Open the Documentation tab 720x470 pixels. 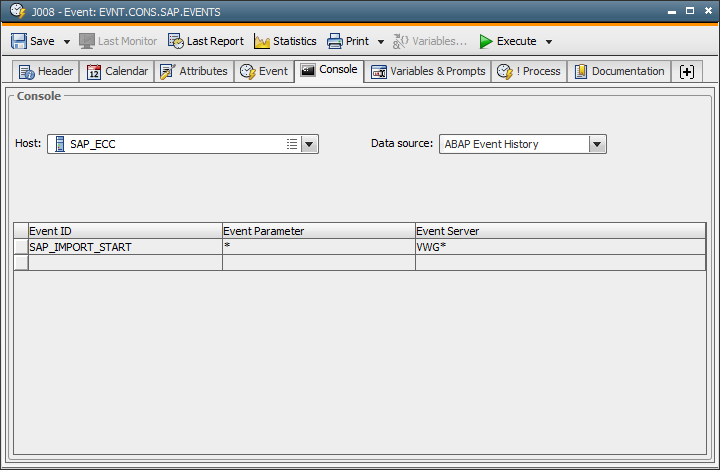pyautogui.click(x=619, y=72)
